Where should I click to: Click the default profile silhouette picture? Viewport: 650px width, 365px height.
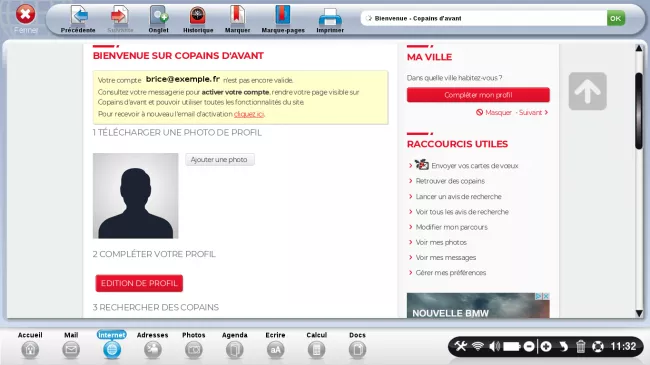(136, 196)
